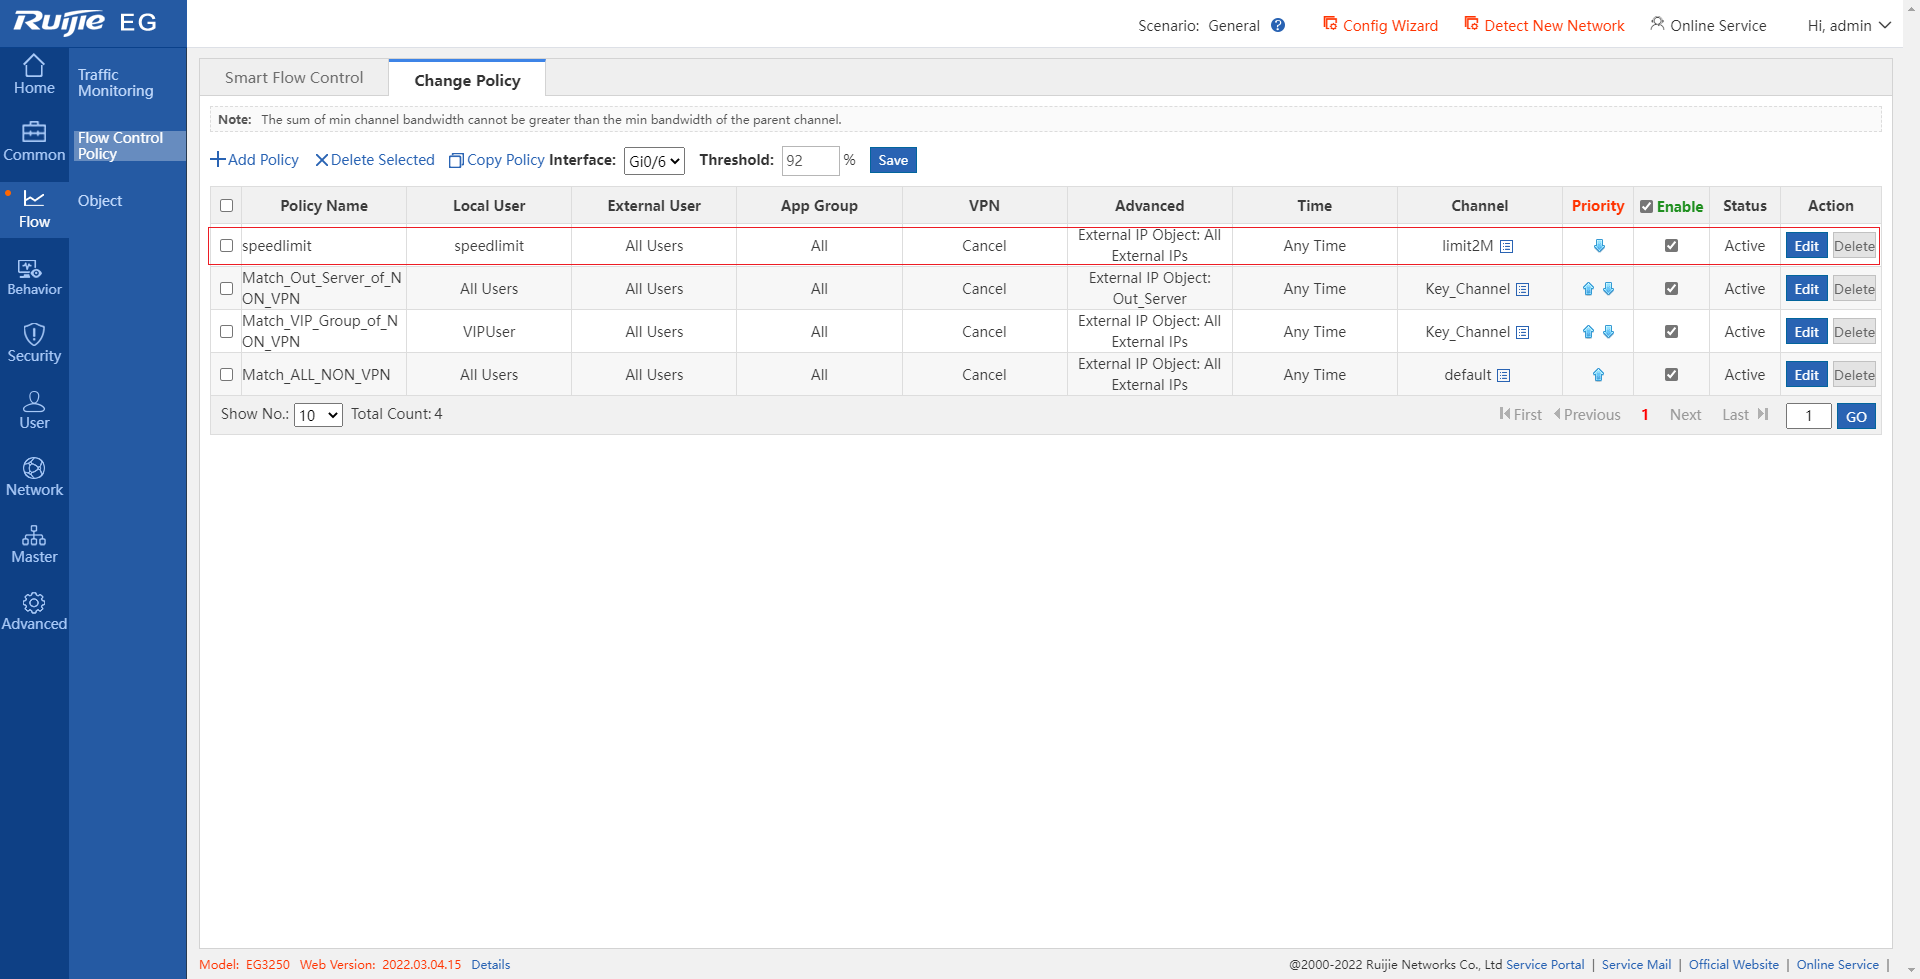Open the Hi, admin user menu
The image size is (1920, 979).
[1848, 26]
